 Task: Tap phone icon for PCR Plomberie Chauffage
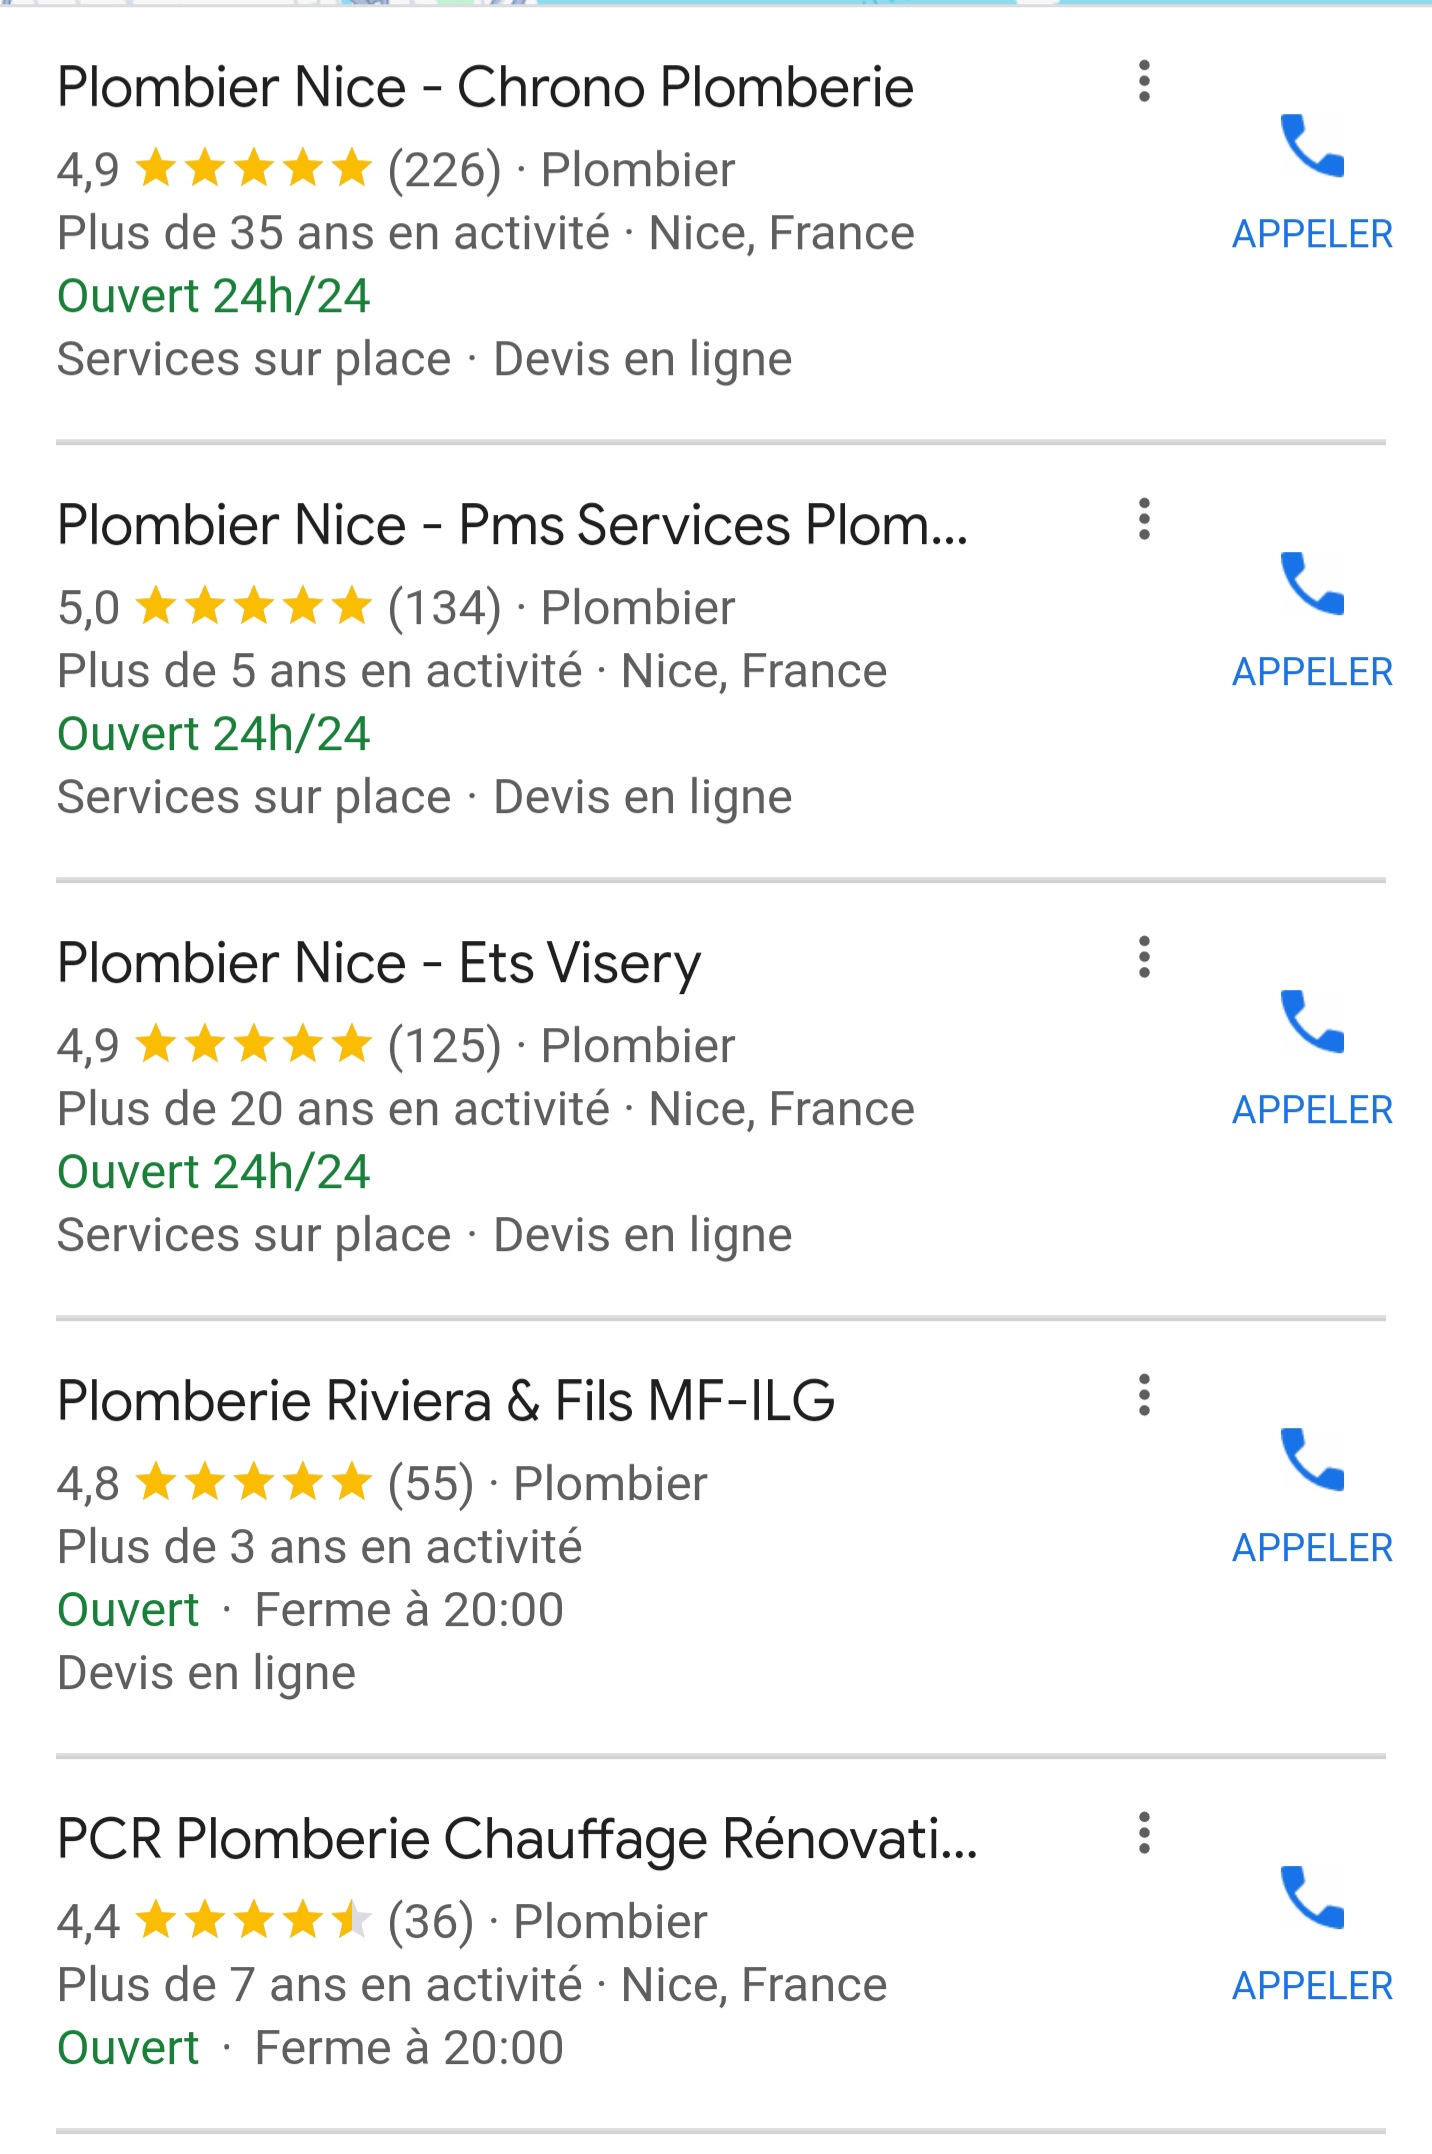pyautogui.click(x=1312, y=1899)
